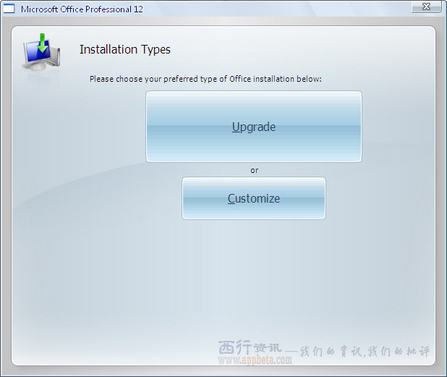Click the 'or' label between the buttons

(254, 170)
